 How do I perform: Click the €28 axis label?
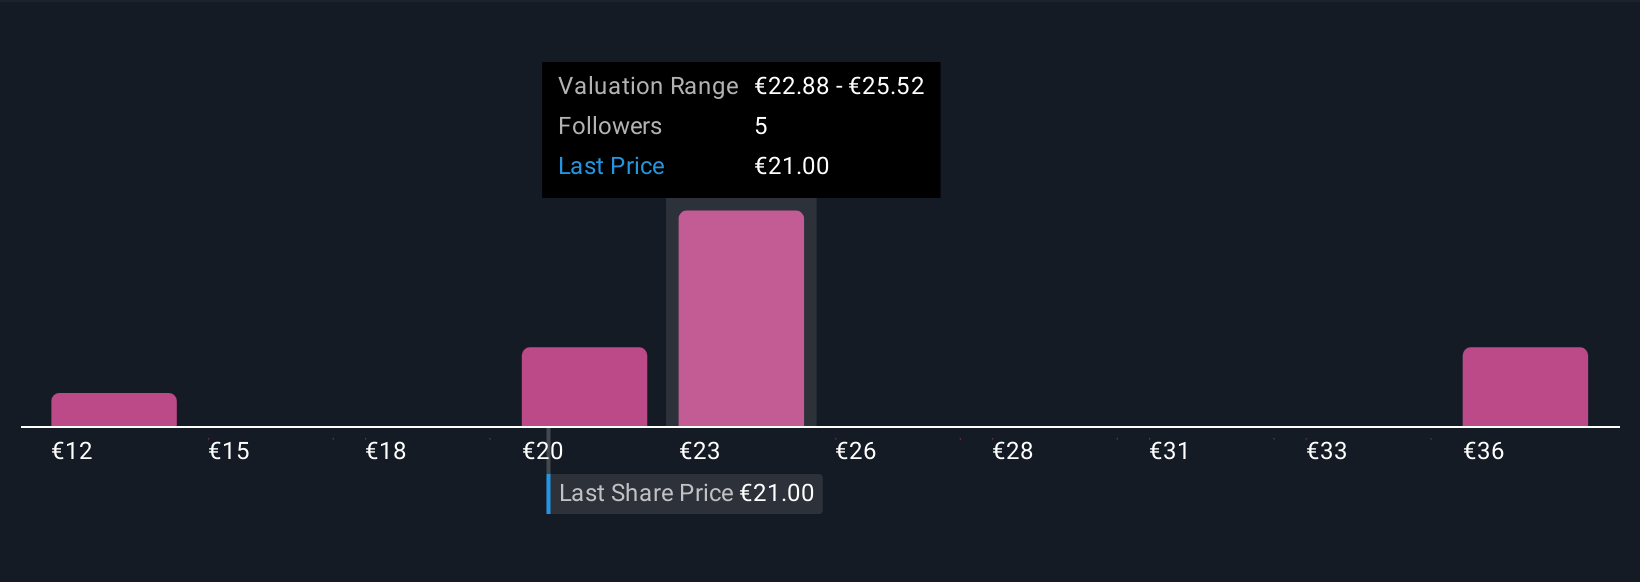[x=1013, y=451]
